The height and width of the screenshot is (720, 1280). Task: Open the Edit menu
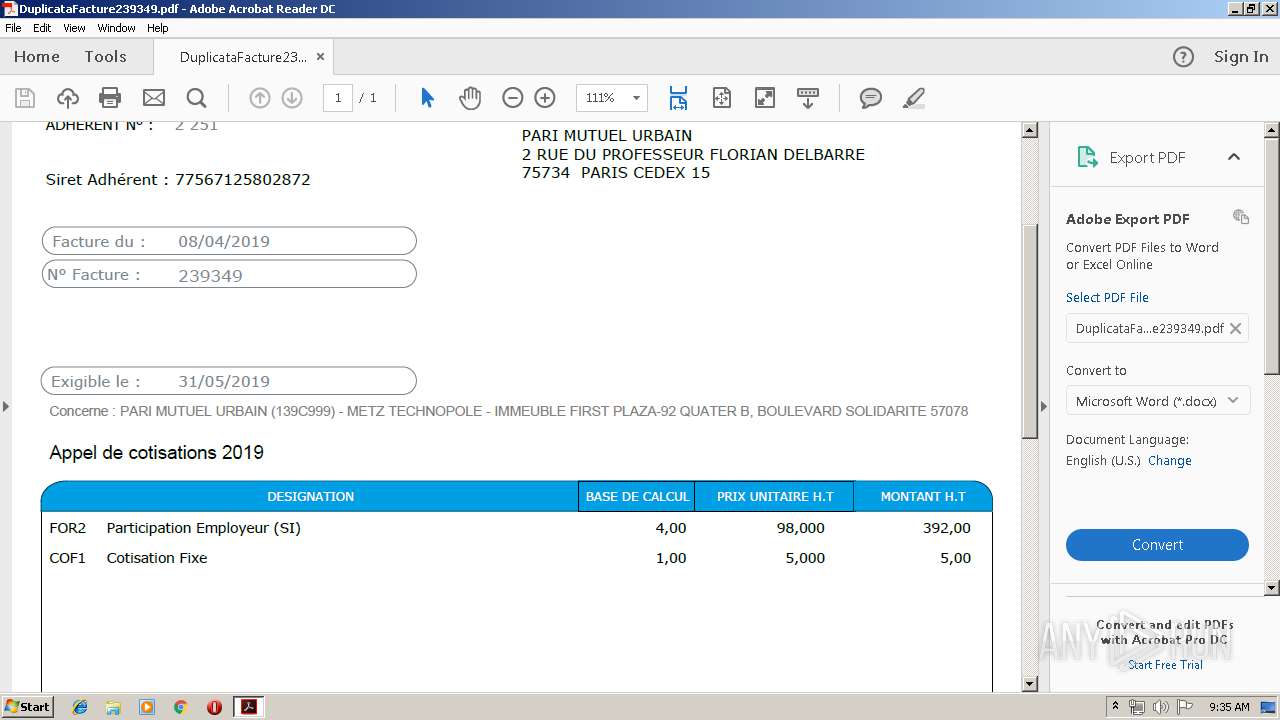click(42, 28)
